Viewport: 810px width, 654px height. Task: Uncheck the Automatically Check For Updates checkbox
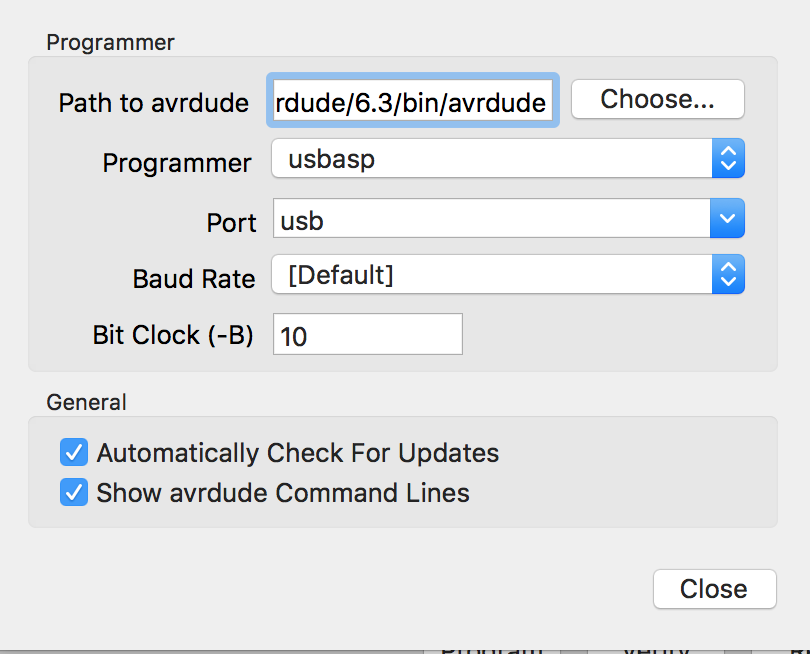[74, 453]
